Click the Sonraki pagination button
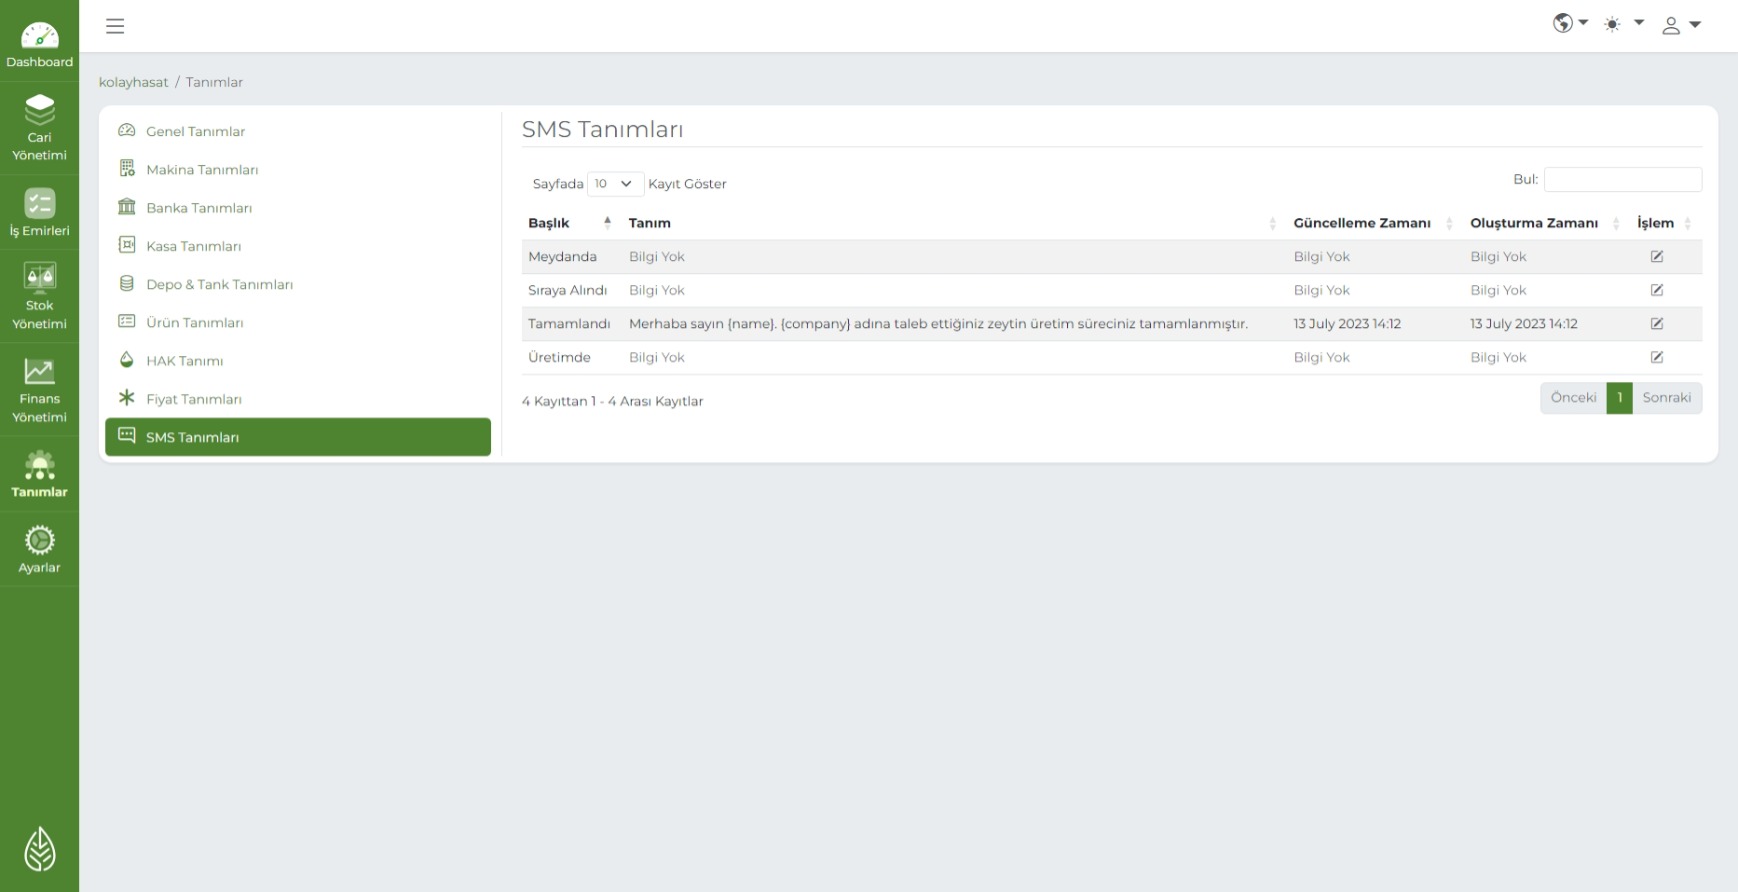The width and height of the screenshot is (1738, 892). coord(1667,398)
